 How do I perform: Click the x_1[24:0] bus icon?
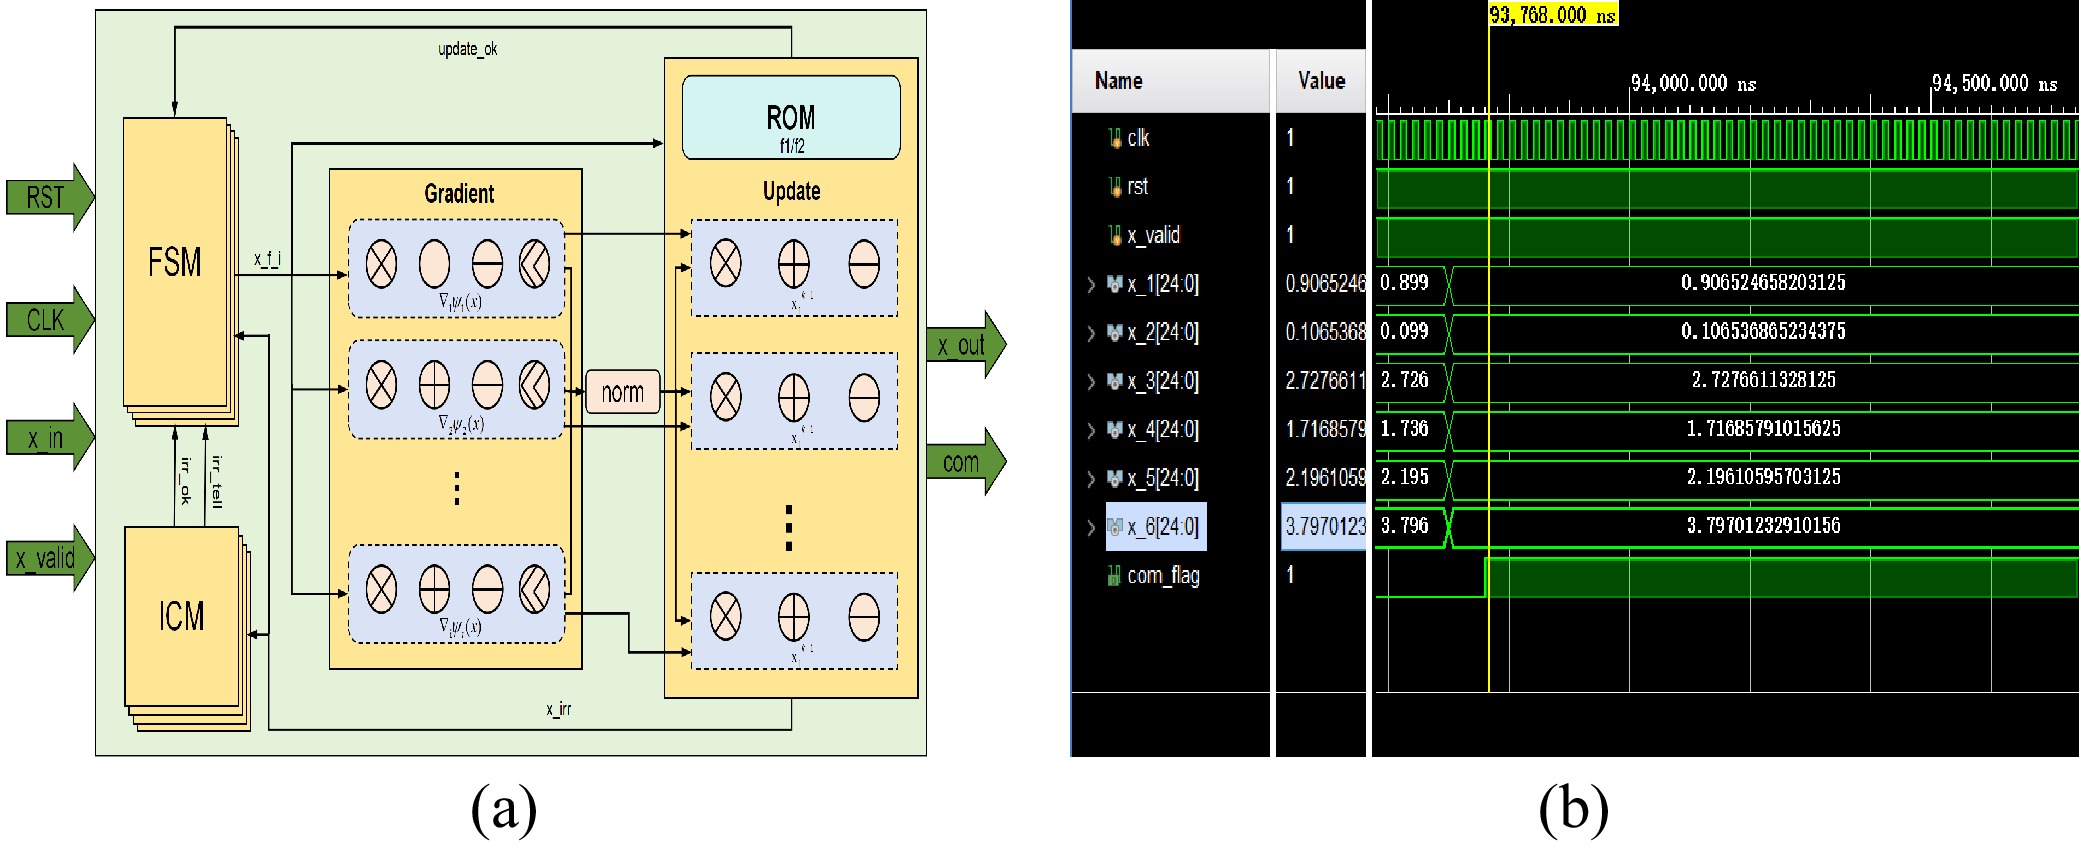click(1114, 285)
